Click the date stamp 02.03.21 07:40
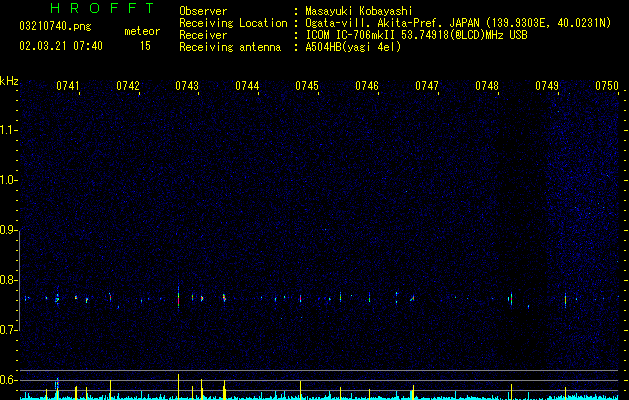629x400 pixels. [x=61, y=46]
